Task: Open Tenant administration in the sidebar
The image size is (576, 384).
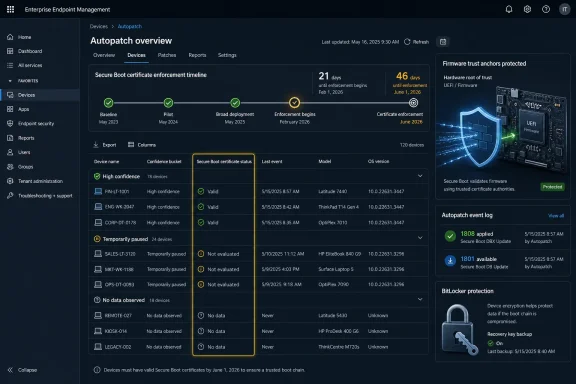Action: (40, 181)
